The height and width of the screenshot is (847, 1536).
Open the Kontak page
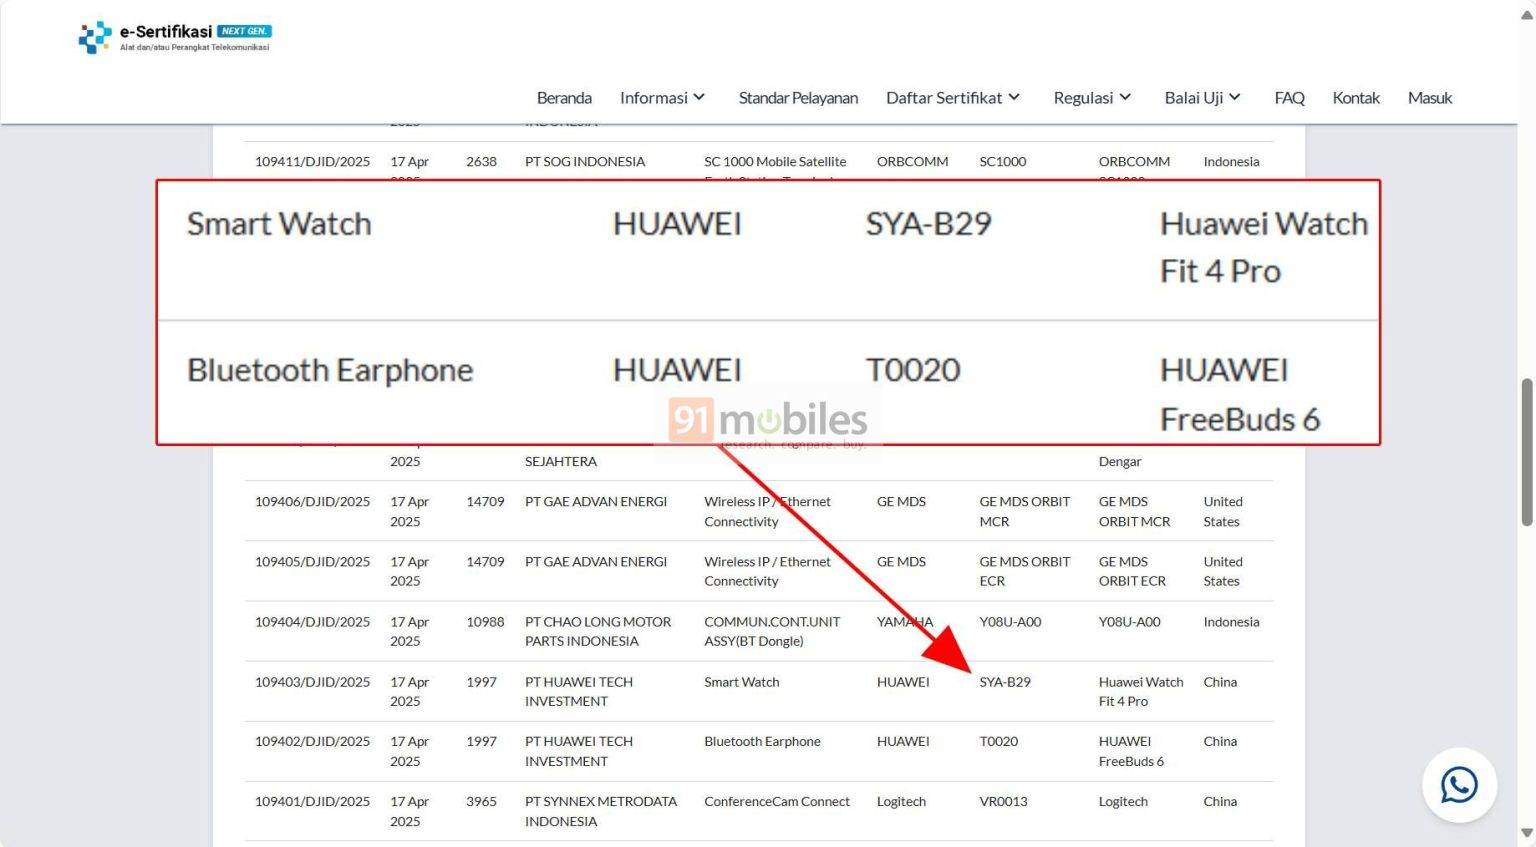pos(1356,97)
